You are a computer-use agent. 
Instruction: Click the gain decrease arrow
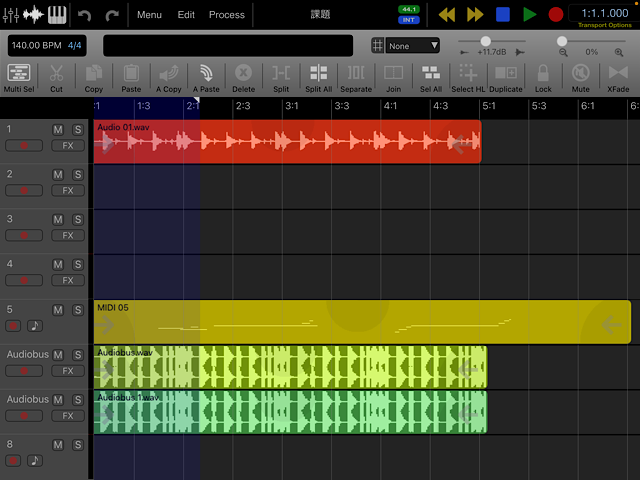click(x=464, y=52)
